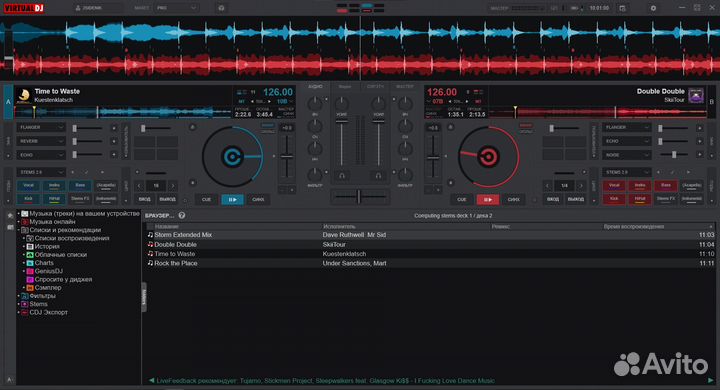
Task: Open browser help question mark icon
Action: pyautogui.click(x=182, y=215)
